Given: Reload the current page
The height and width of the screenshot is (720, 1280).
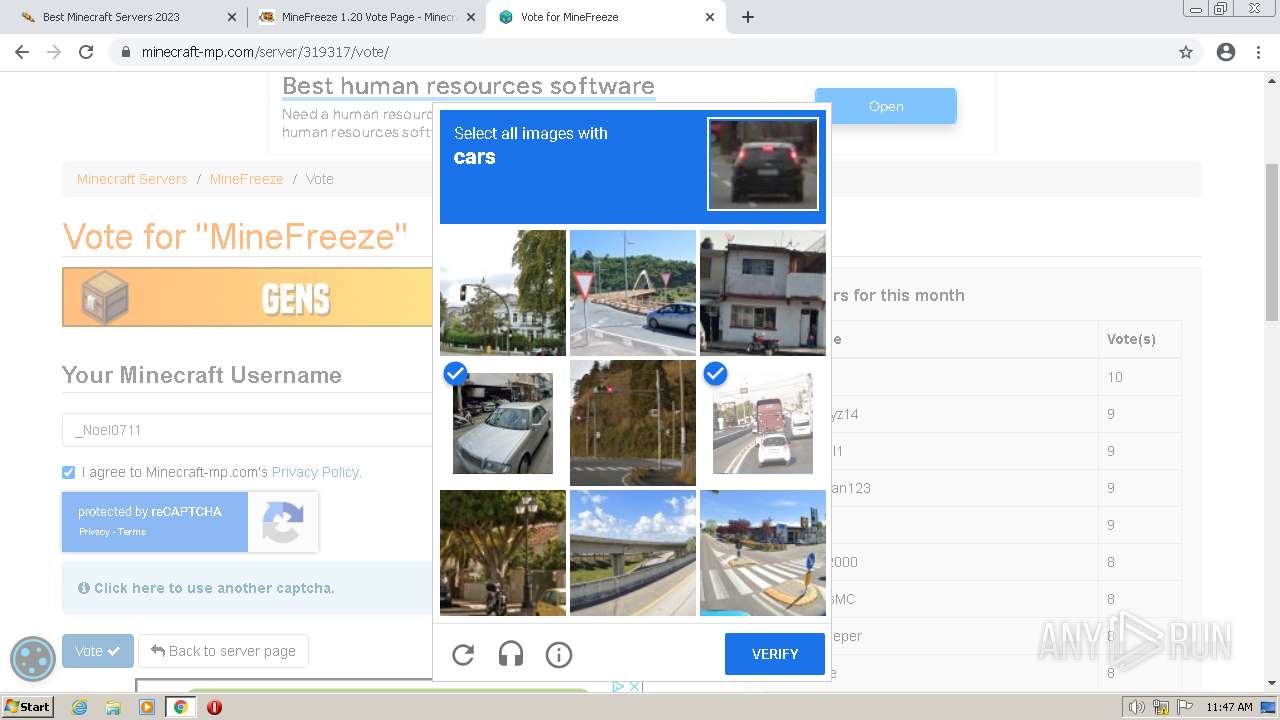Looking at the screenshot, I should pyautogui.click(x=86, y=52).
